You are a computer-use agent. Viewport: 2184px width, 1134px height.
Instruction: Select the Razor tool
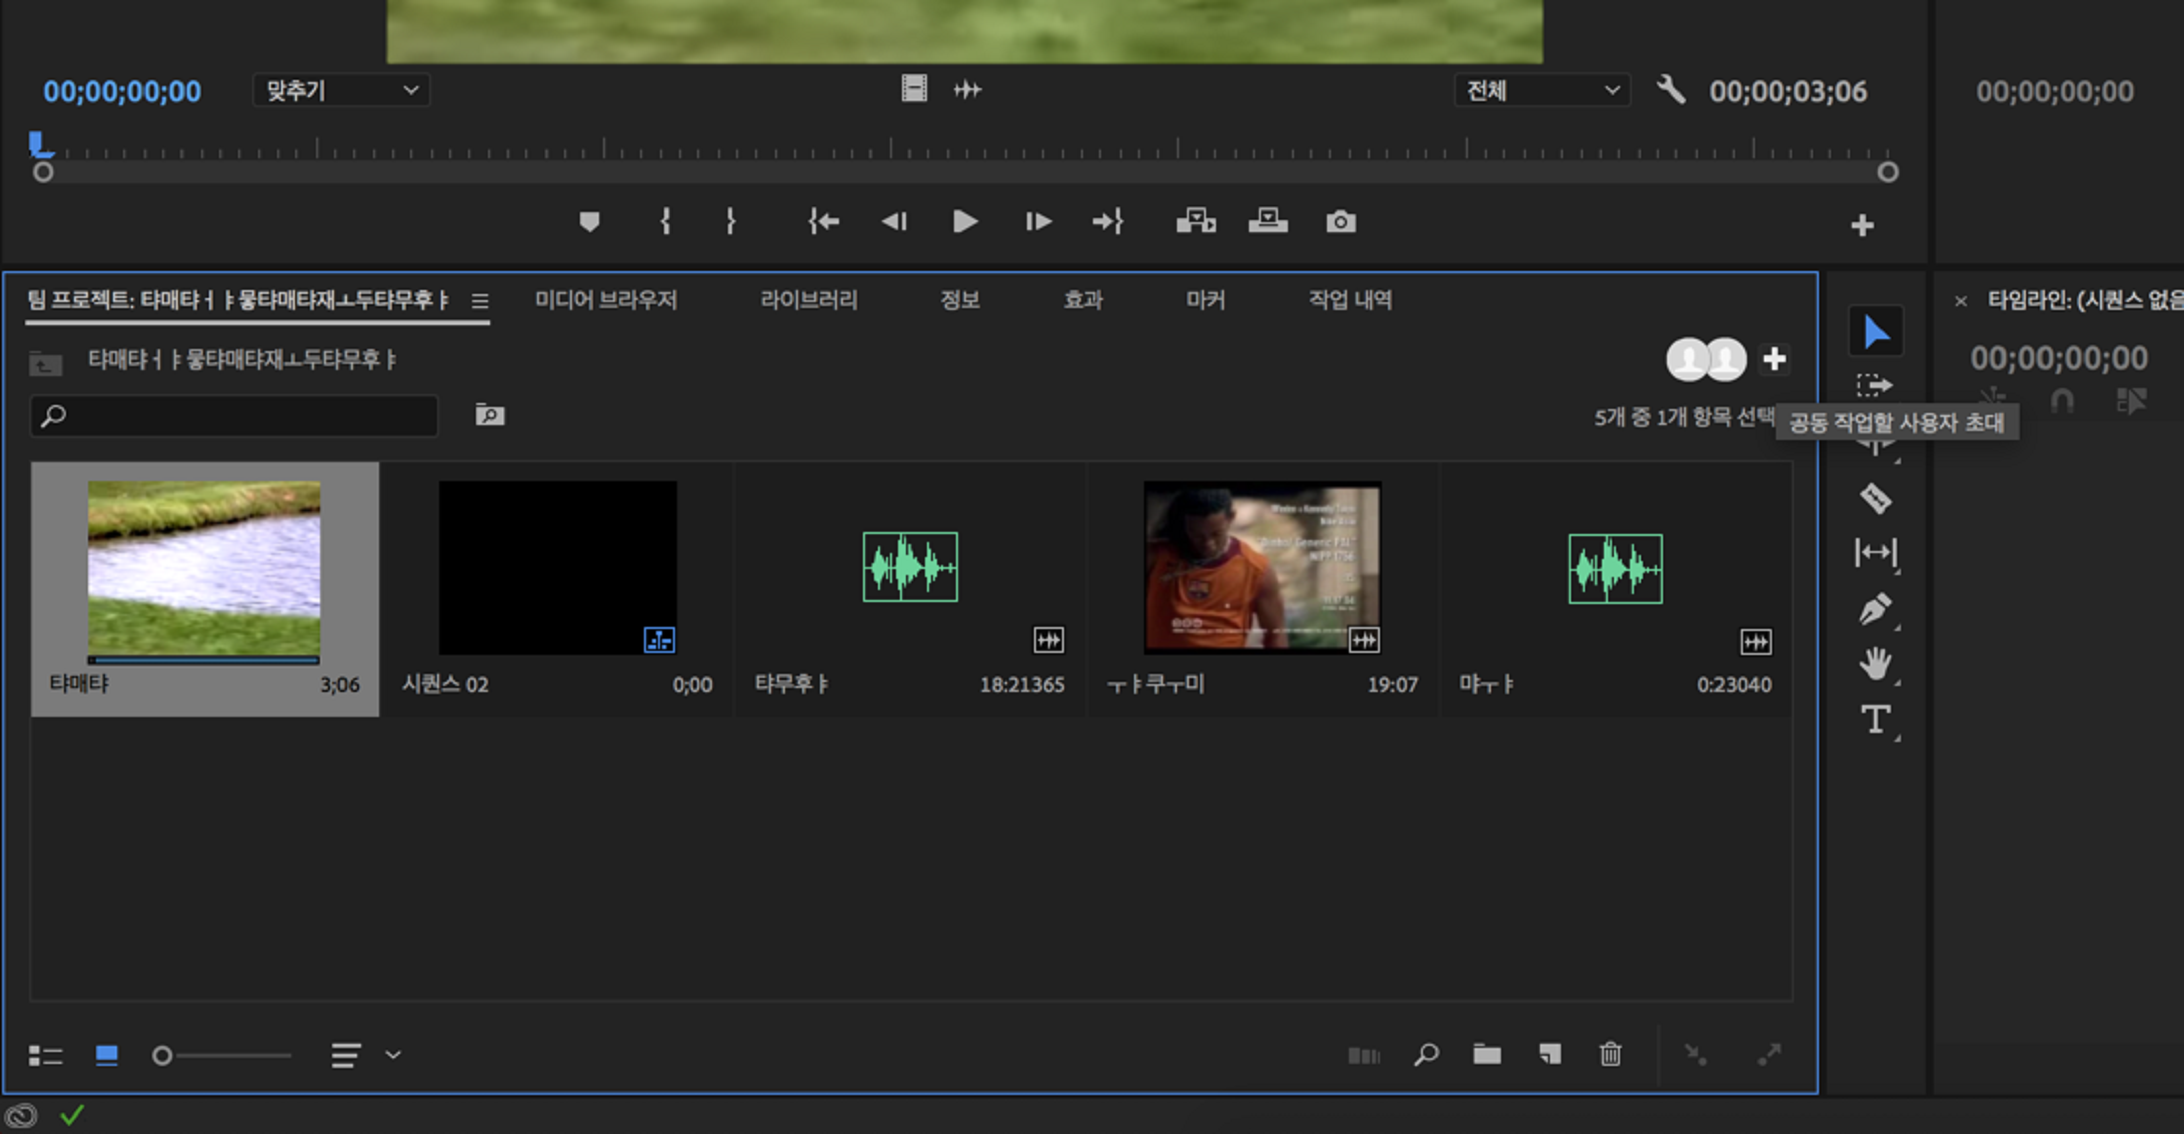coord(1875,498)
